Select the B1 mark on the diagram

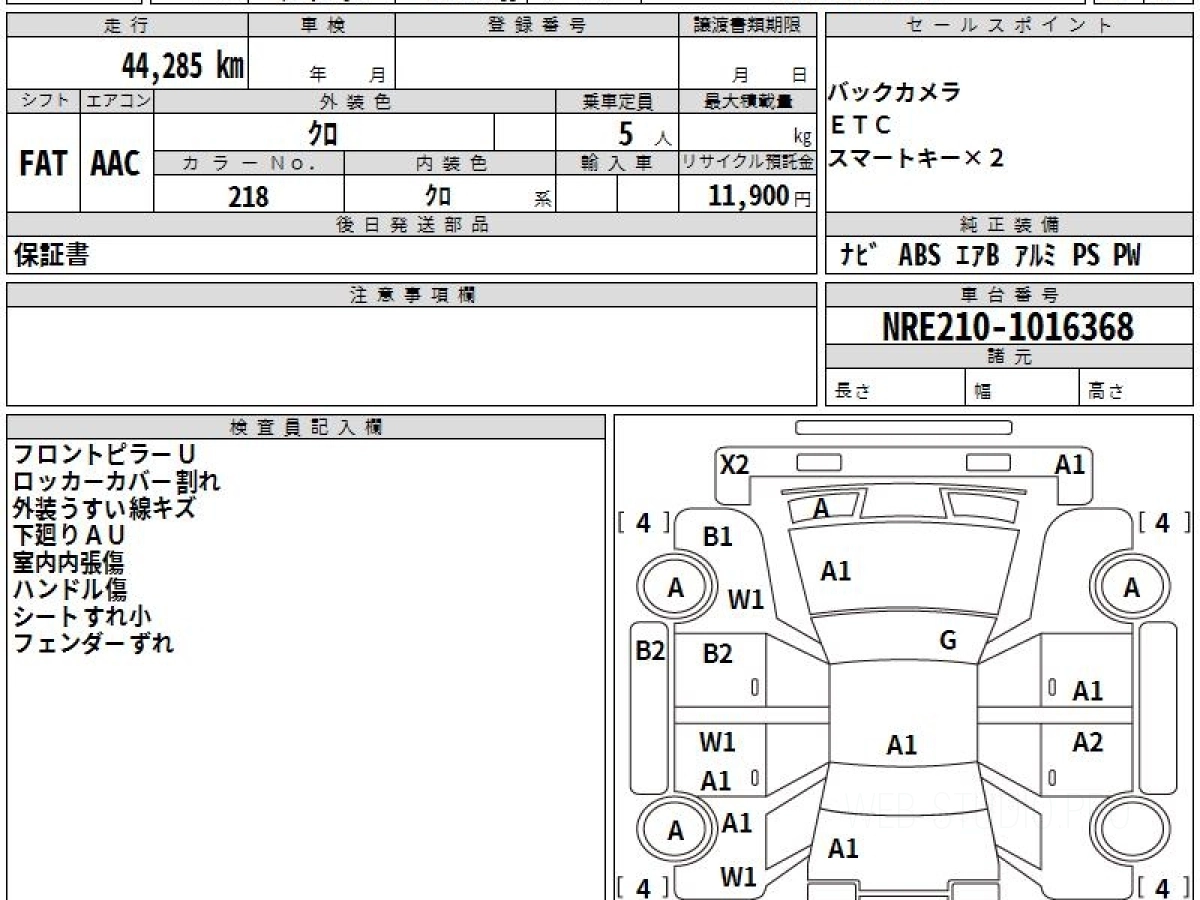(718, 537)
